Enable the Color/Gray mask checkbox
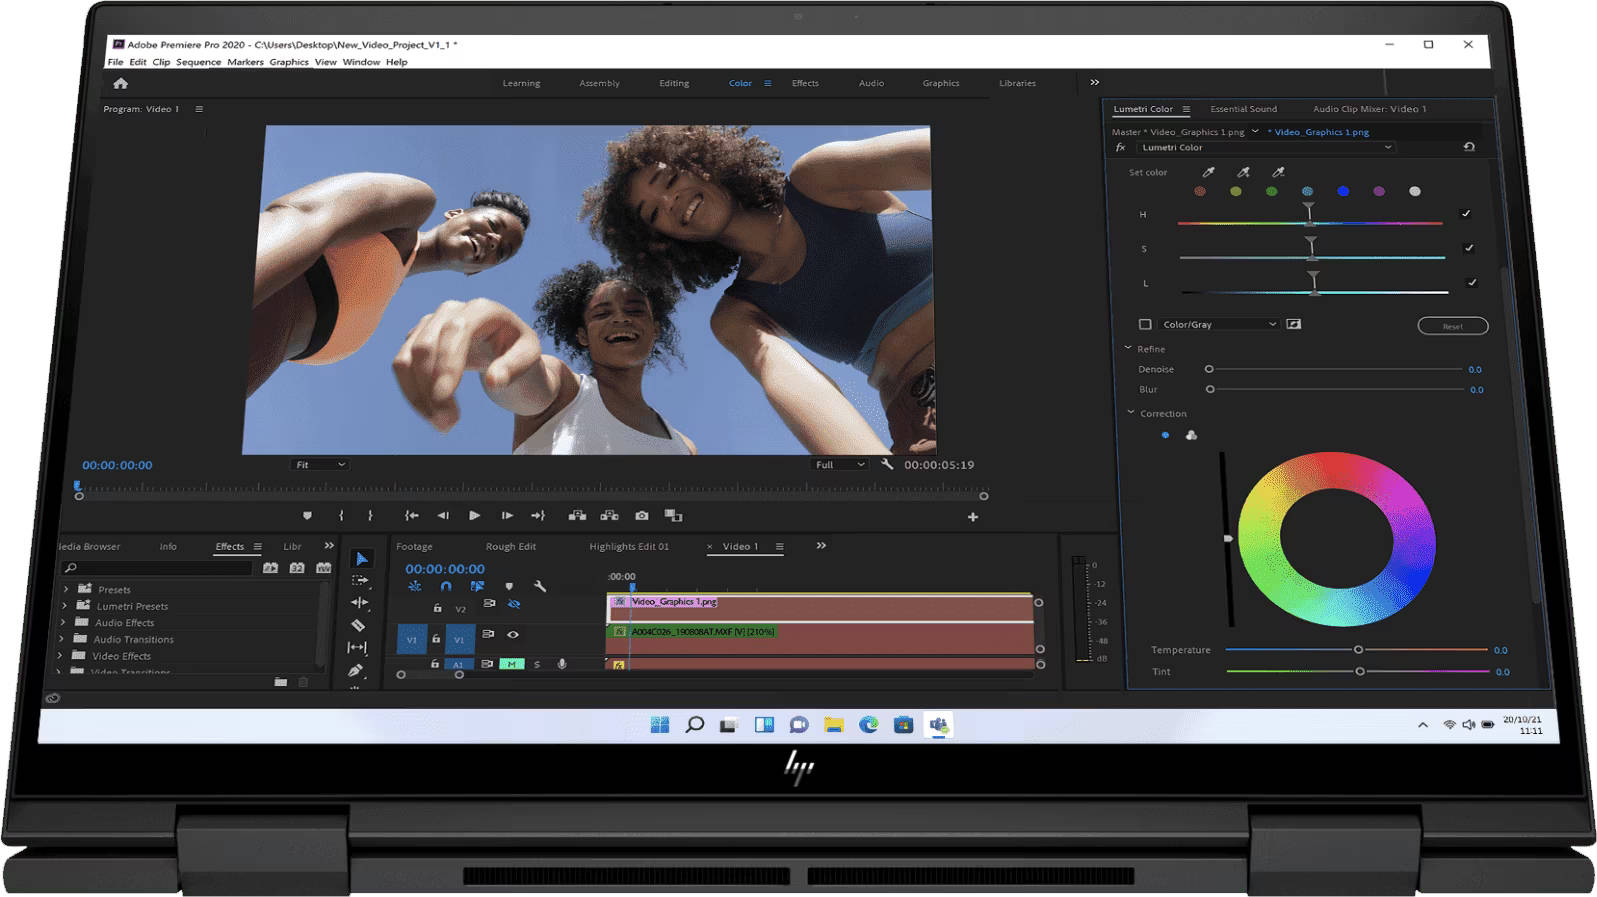The image size is (1597, 897). (x=1145, y=324)
